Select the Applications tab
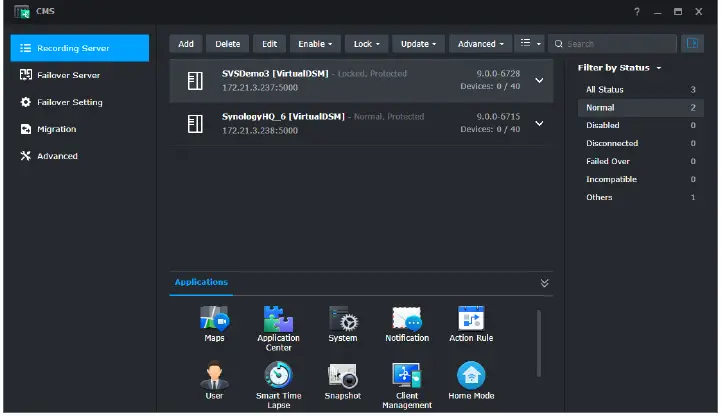Image resolution: width=722 pixels, height=416 pixels. [201, 282]
